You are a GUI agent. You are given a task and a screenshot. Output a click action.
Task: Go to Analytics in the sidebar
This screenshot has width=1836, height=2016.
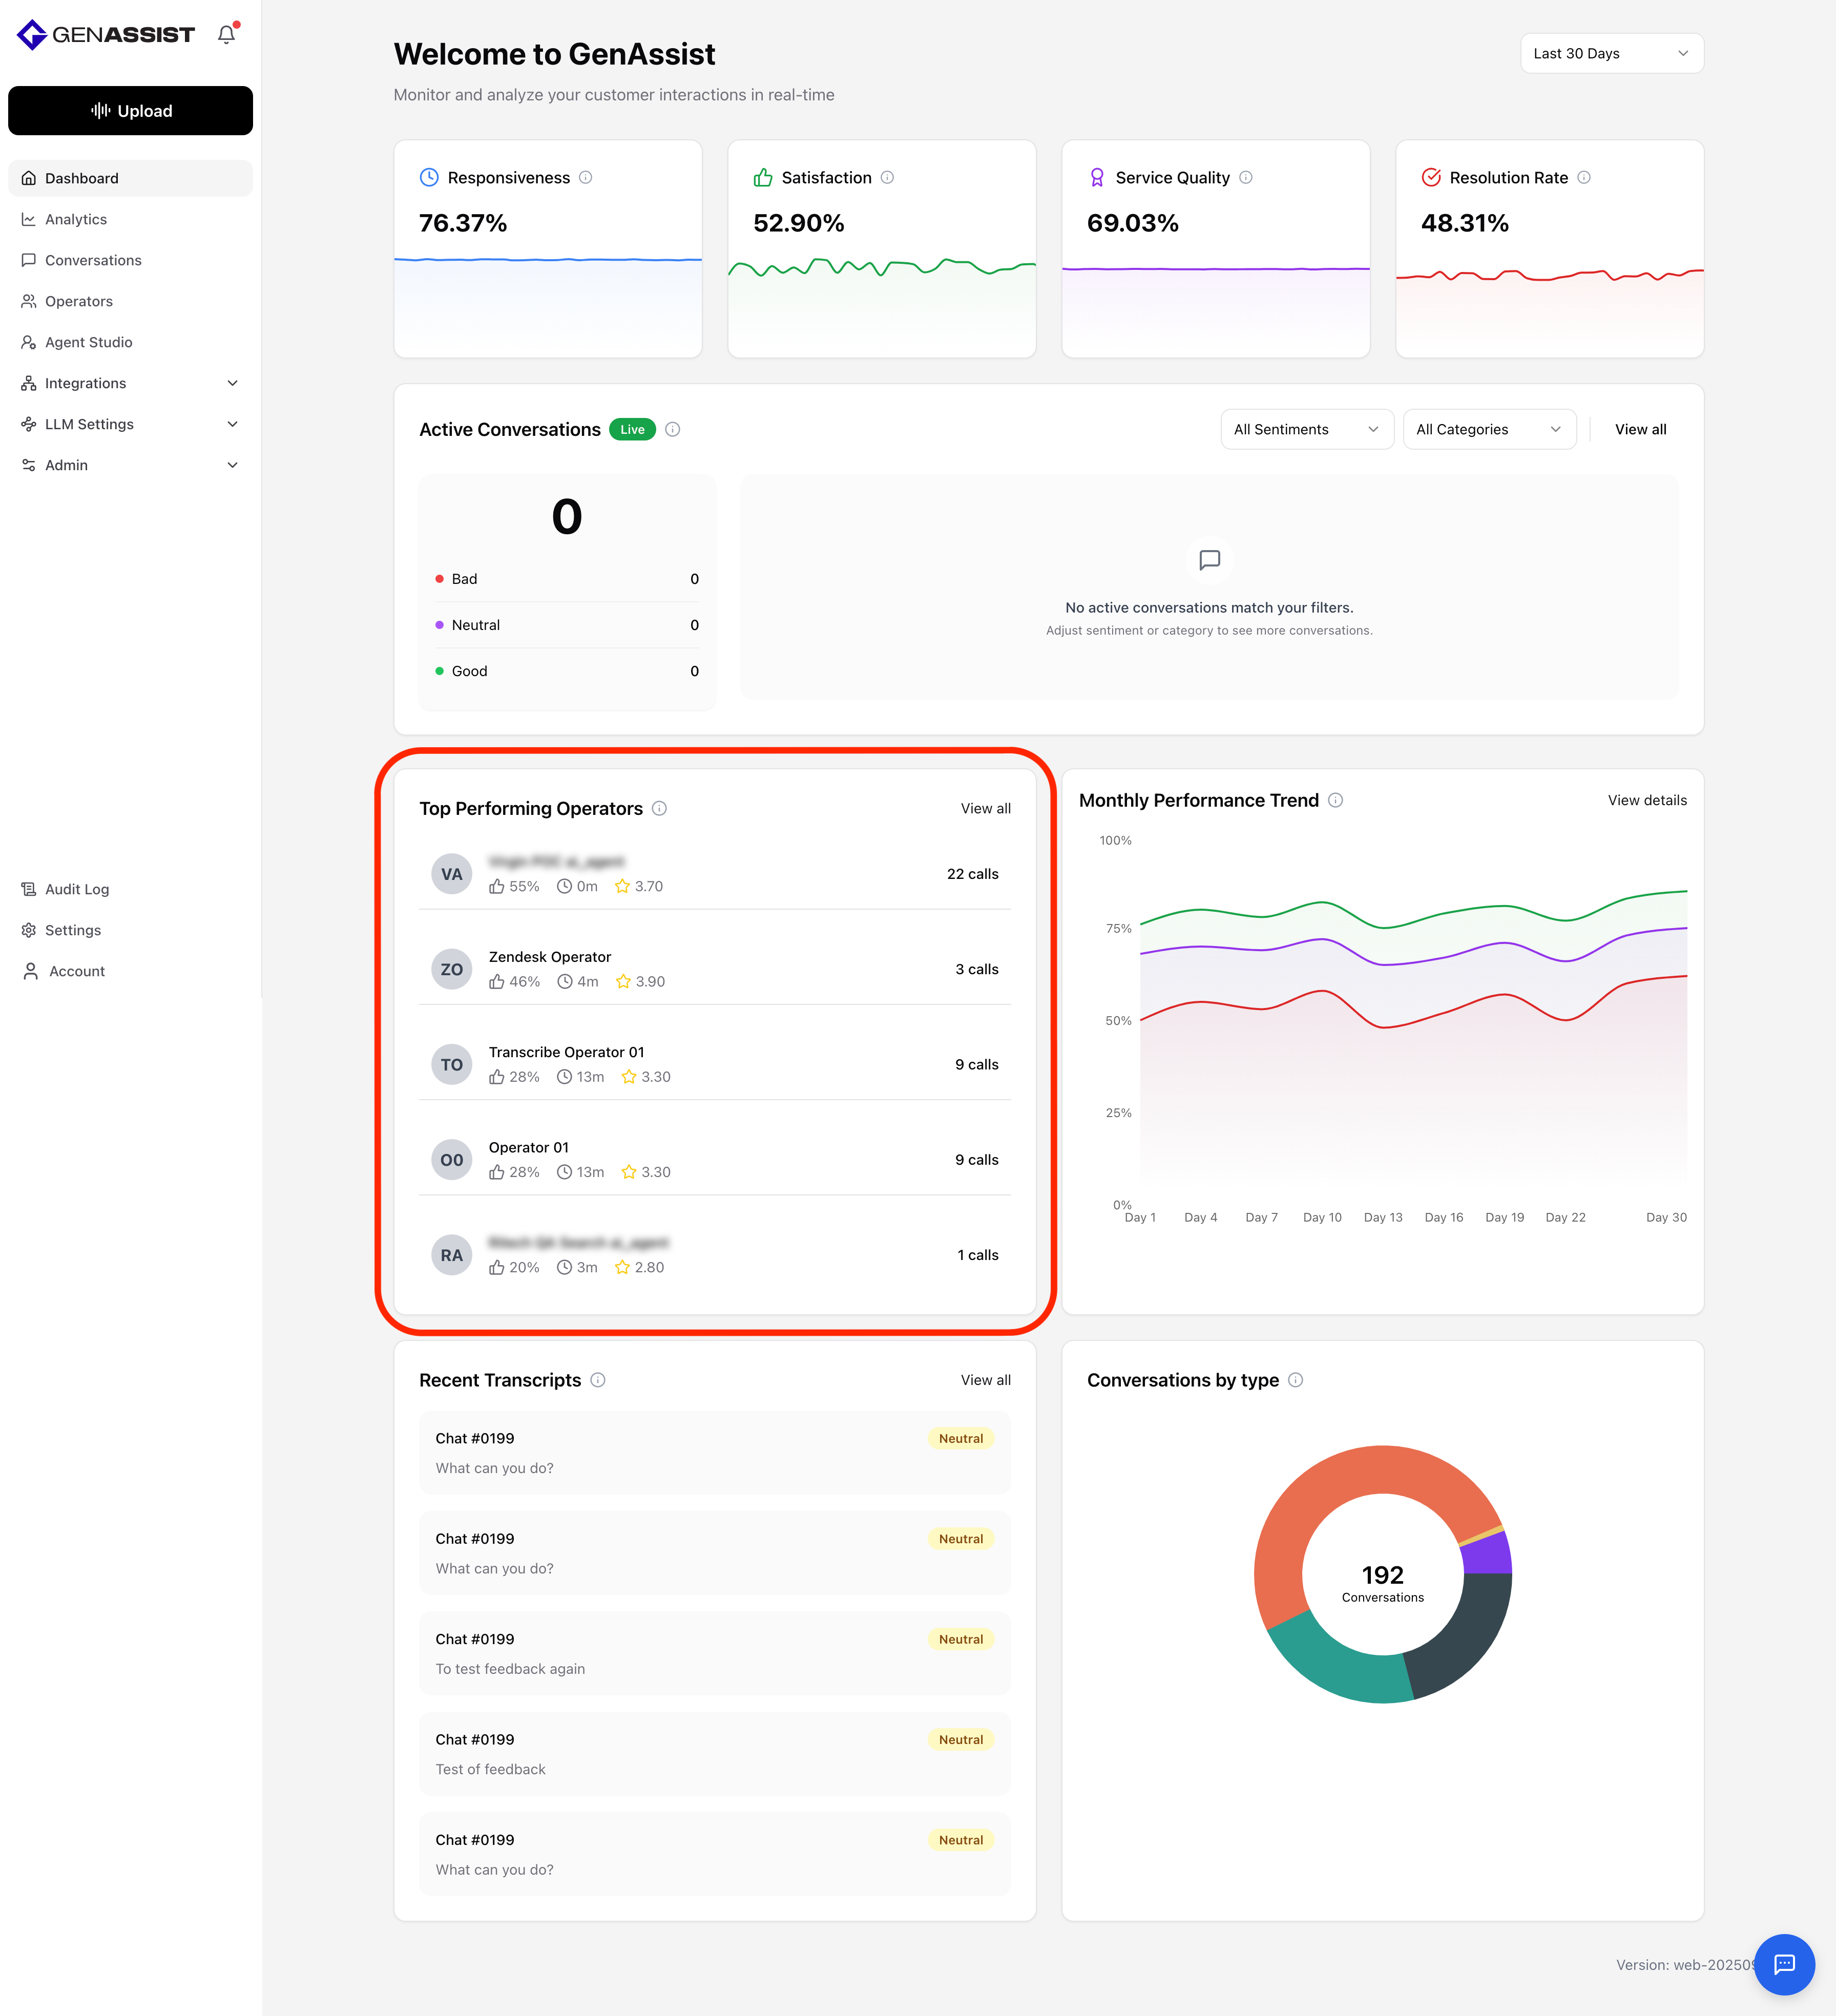[76, 219]
